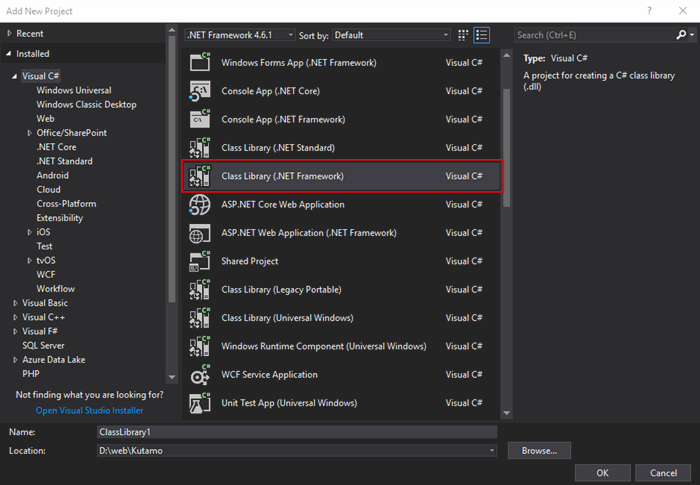Select WCF category
The image size is (700, 485).
[46, 275]
